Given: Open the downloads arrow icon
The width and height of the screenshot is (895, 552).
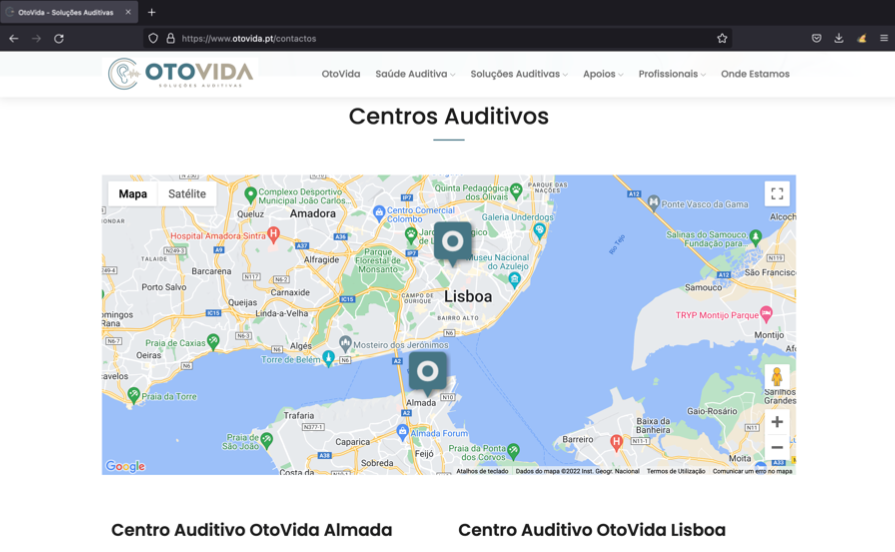Looking at the screenshot, I should 838,38.
